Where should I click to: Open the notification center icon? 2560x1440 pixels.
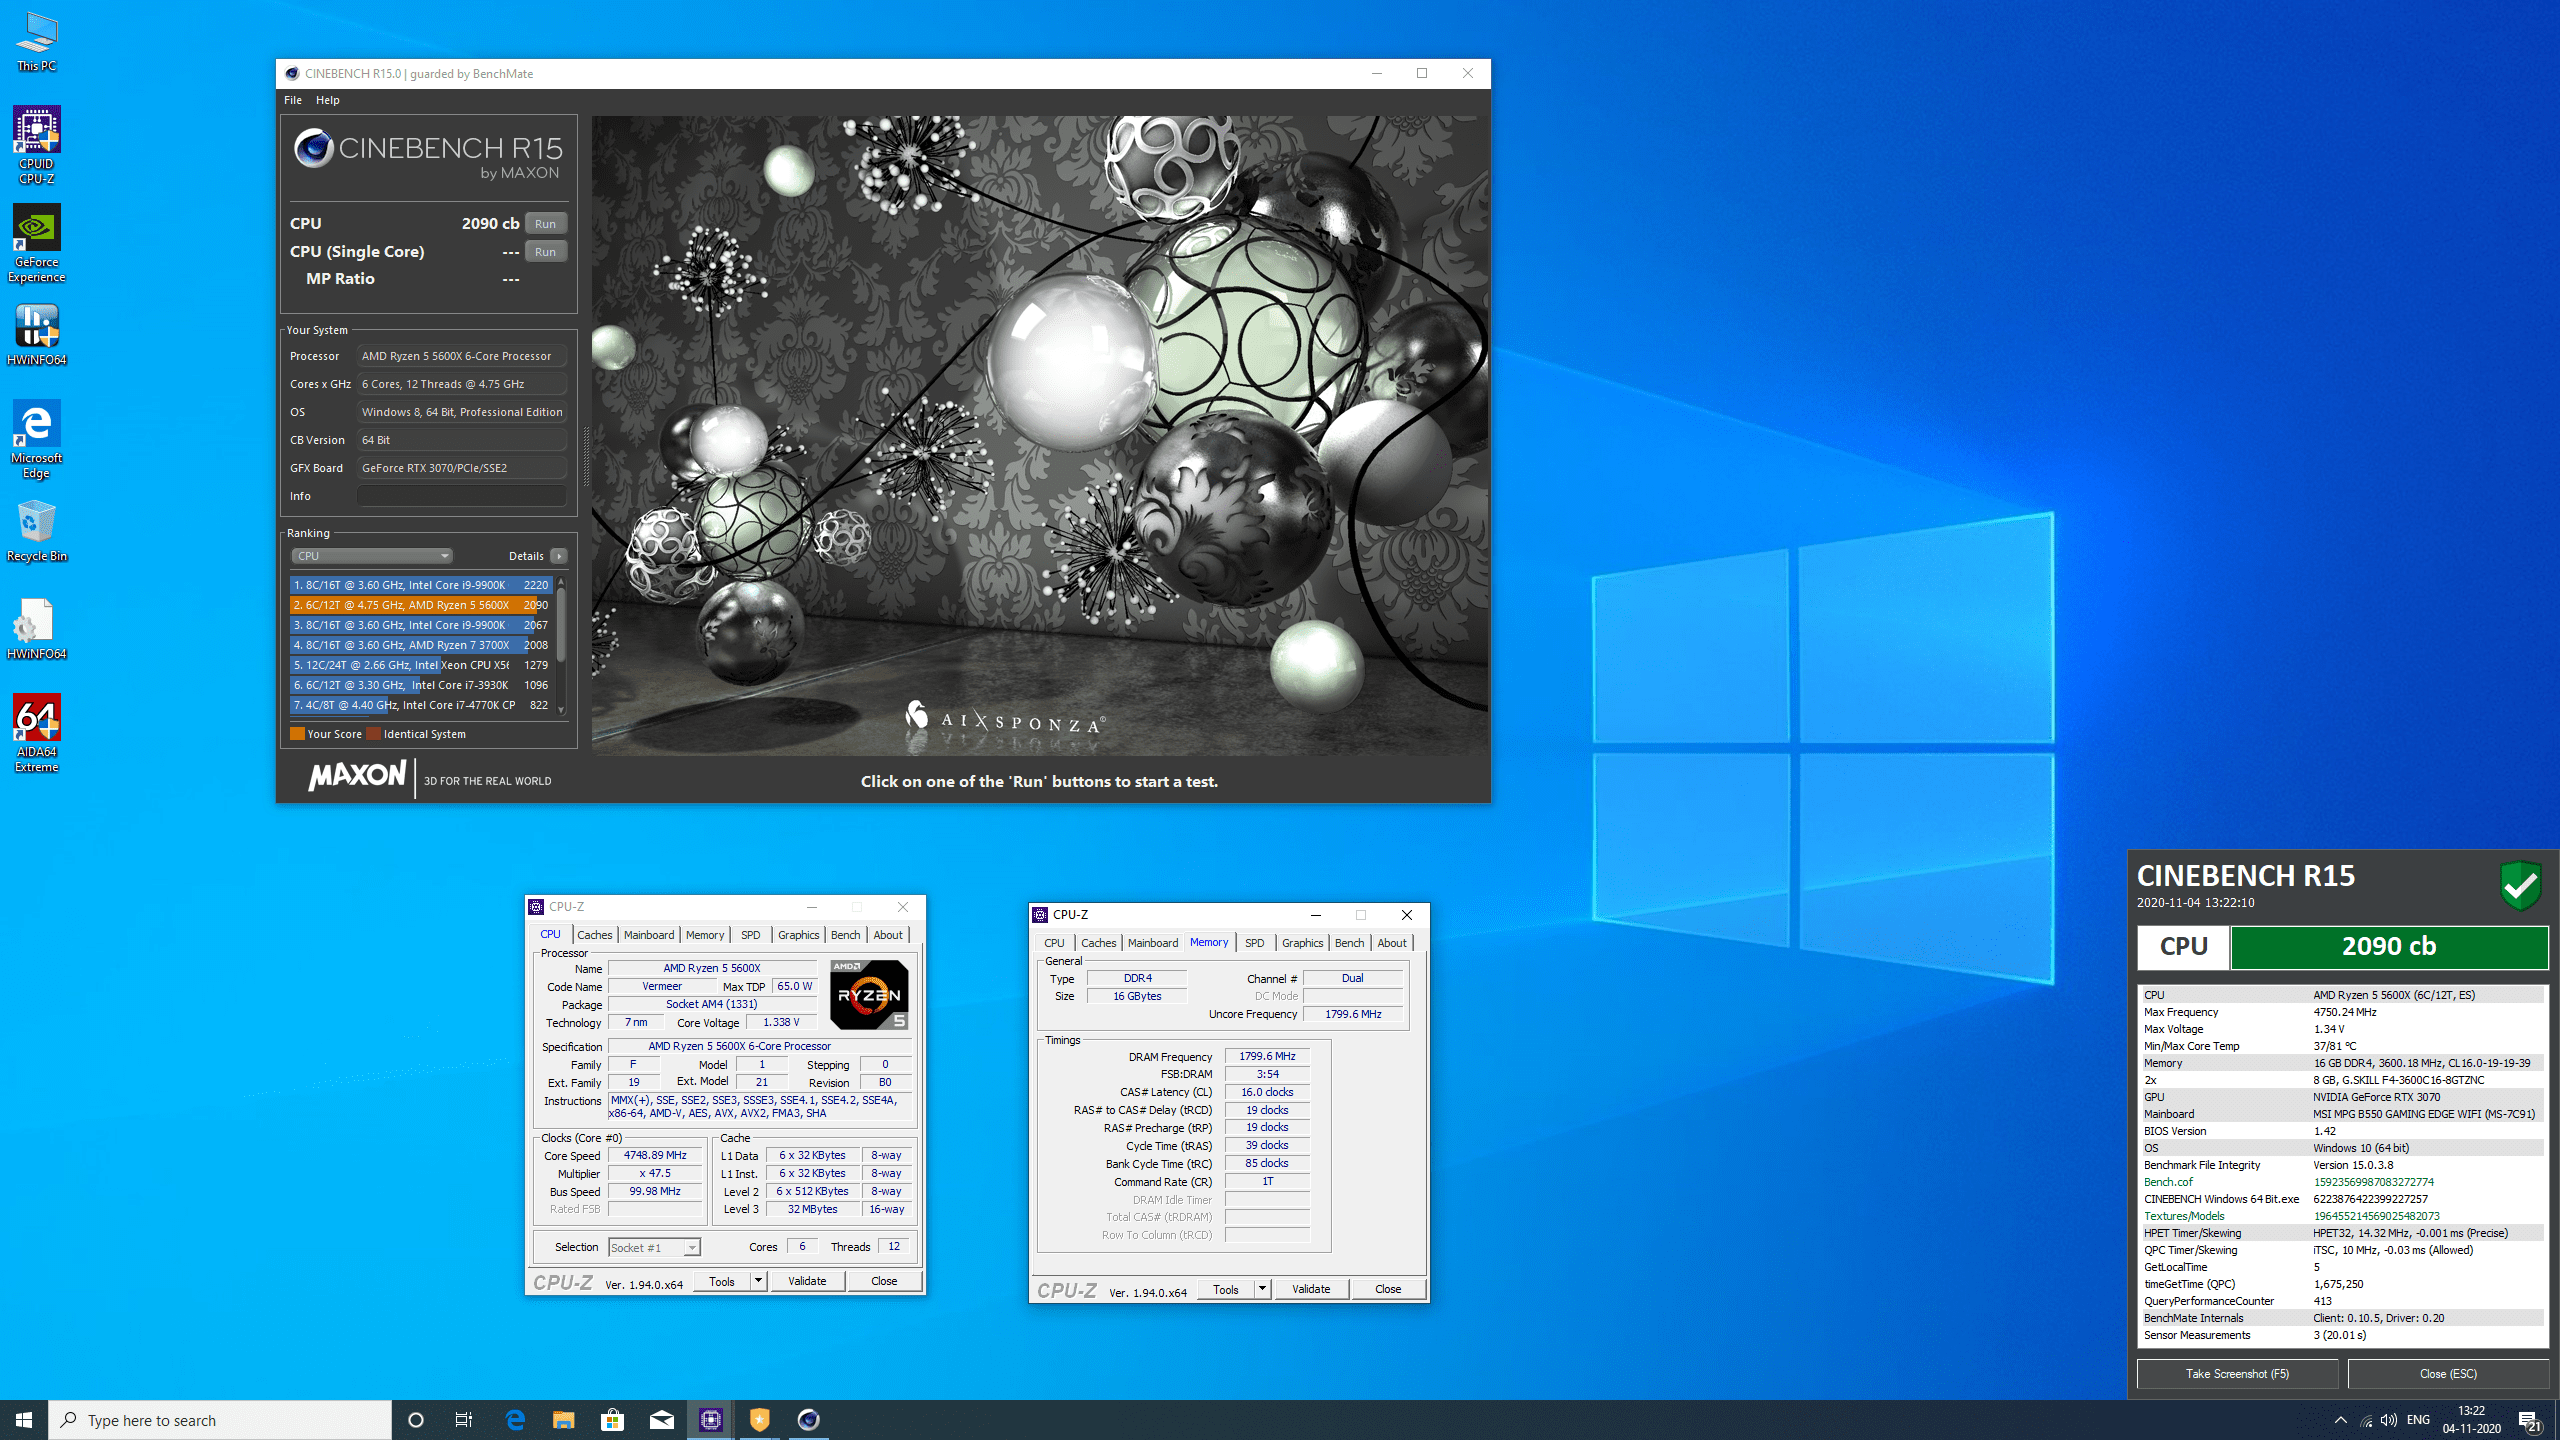tap(2530, 1420)
